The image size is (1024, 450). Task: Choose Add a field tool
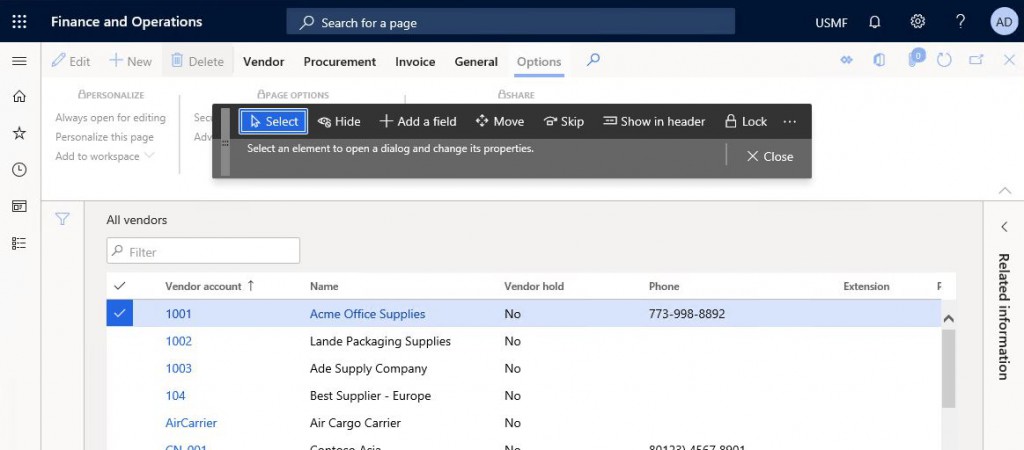click(x=418, y=121)
